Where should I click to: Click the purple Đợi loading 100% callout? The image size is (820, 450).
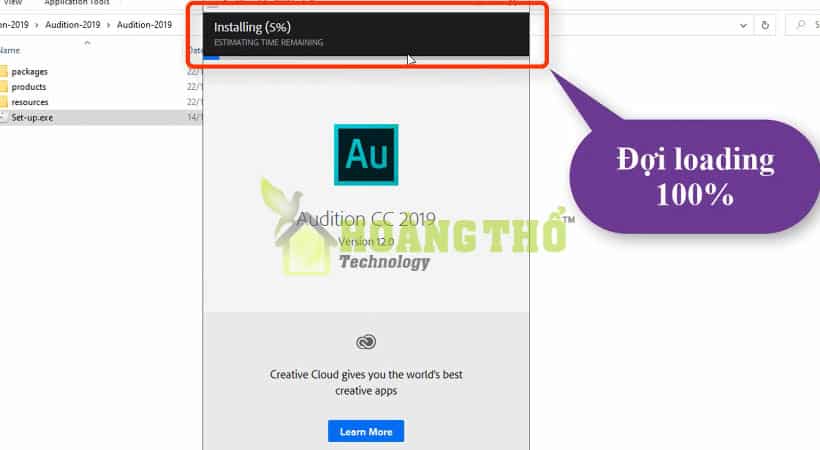tap(695, 177)
